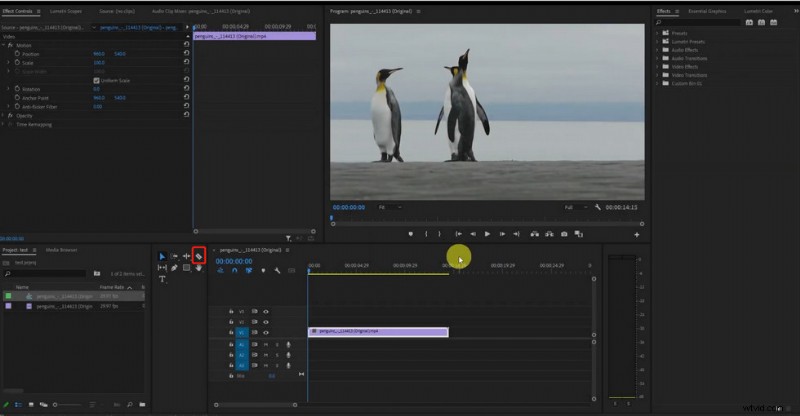
Task: Select the Pen tool
Action: [x=174, y=267]
